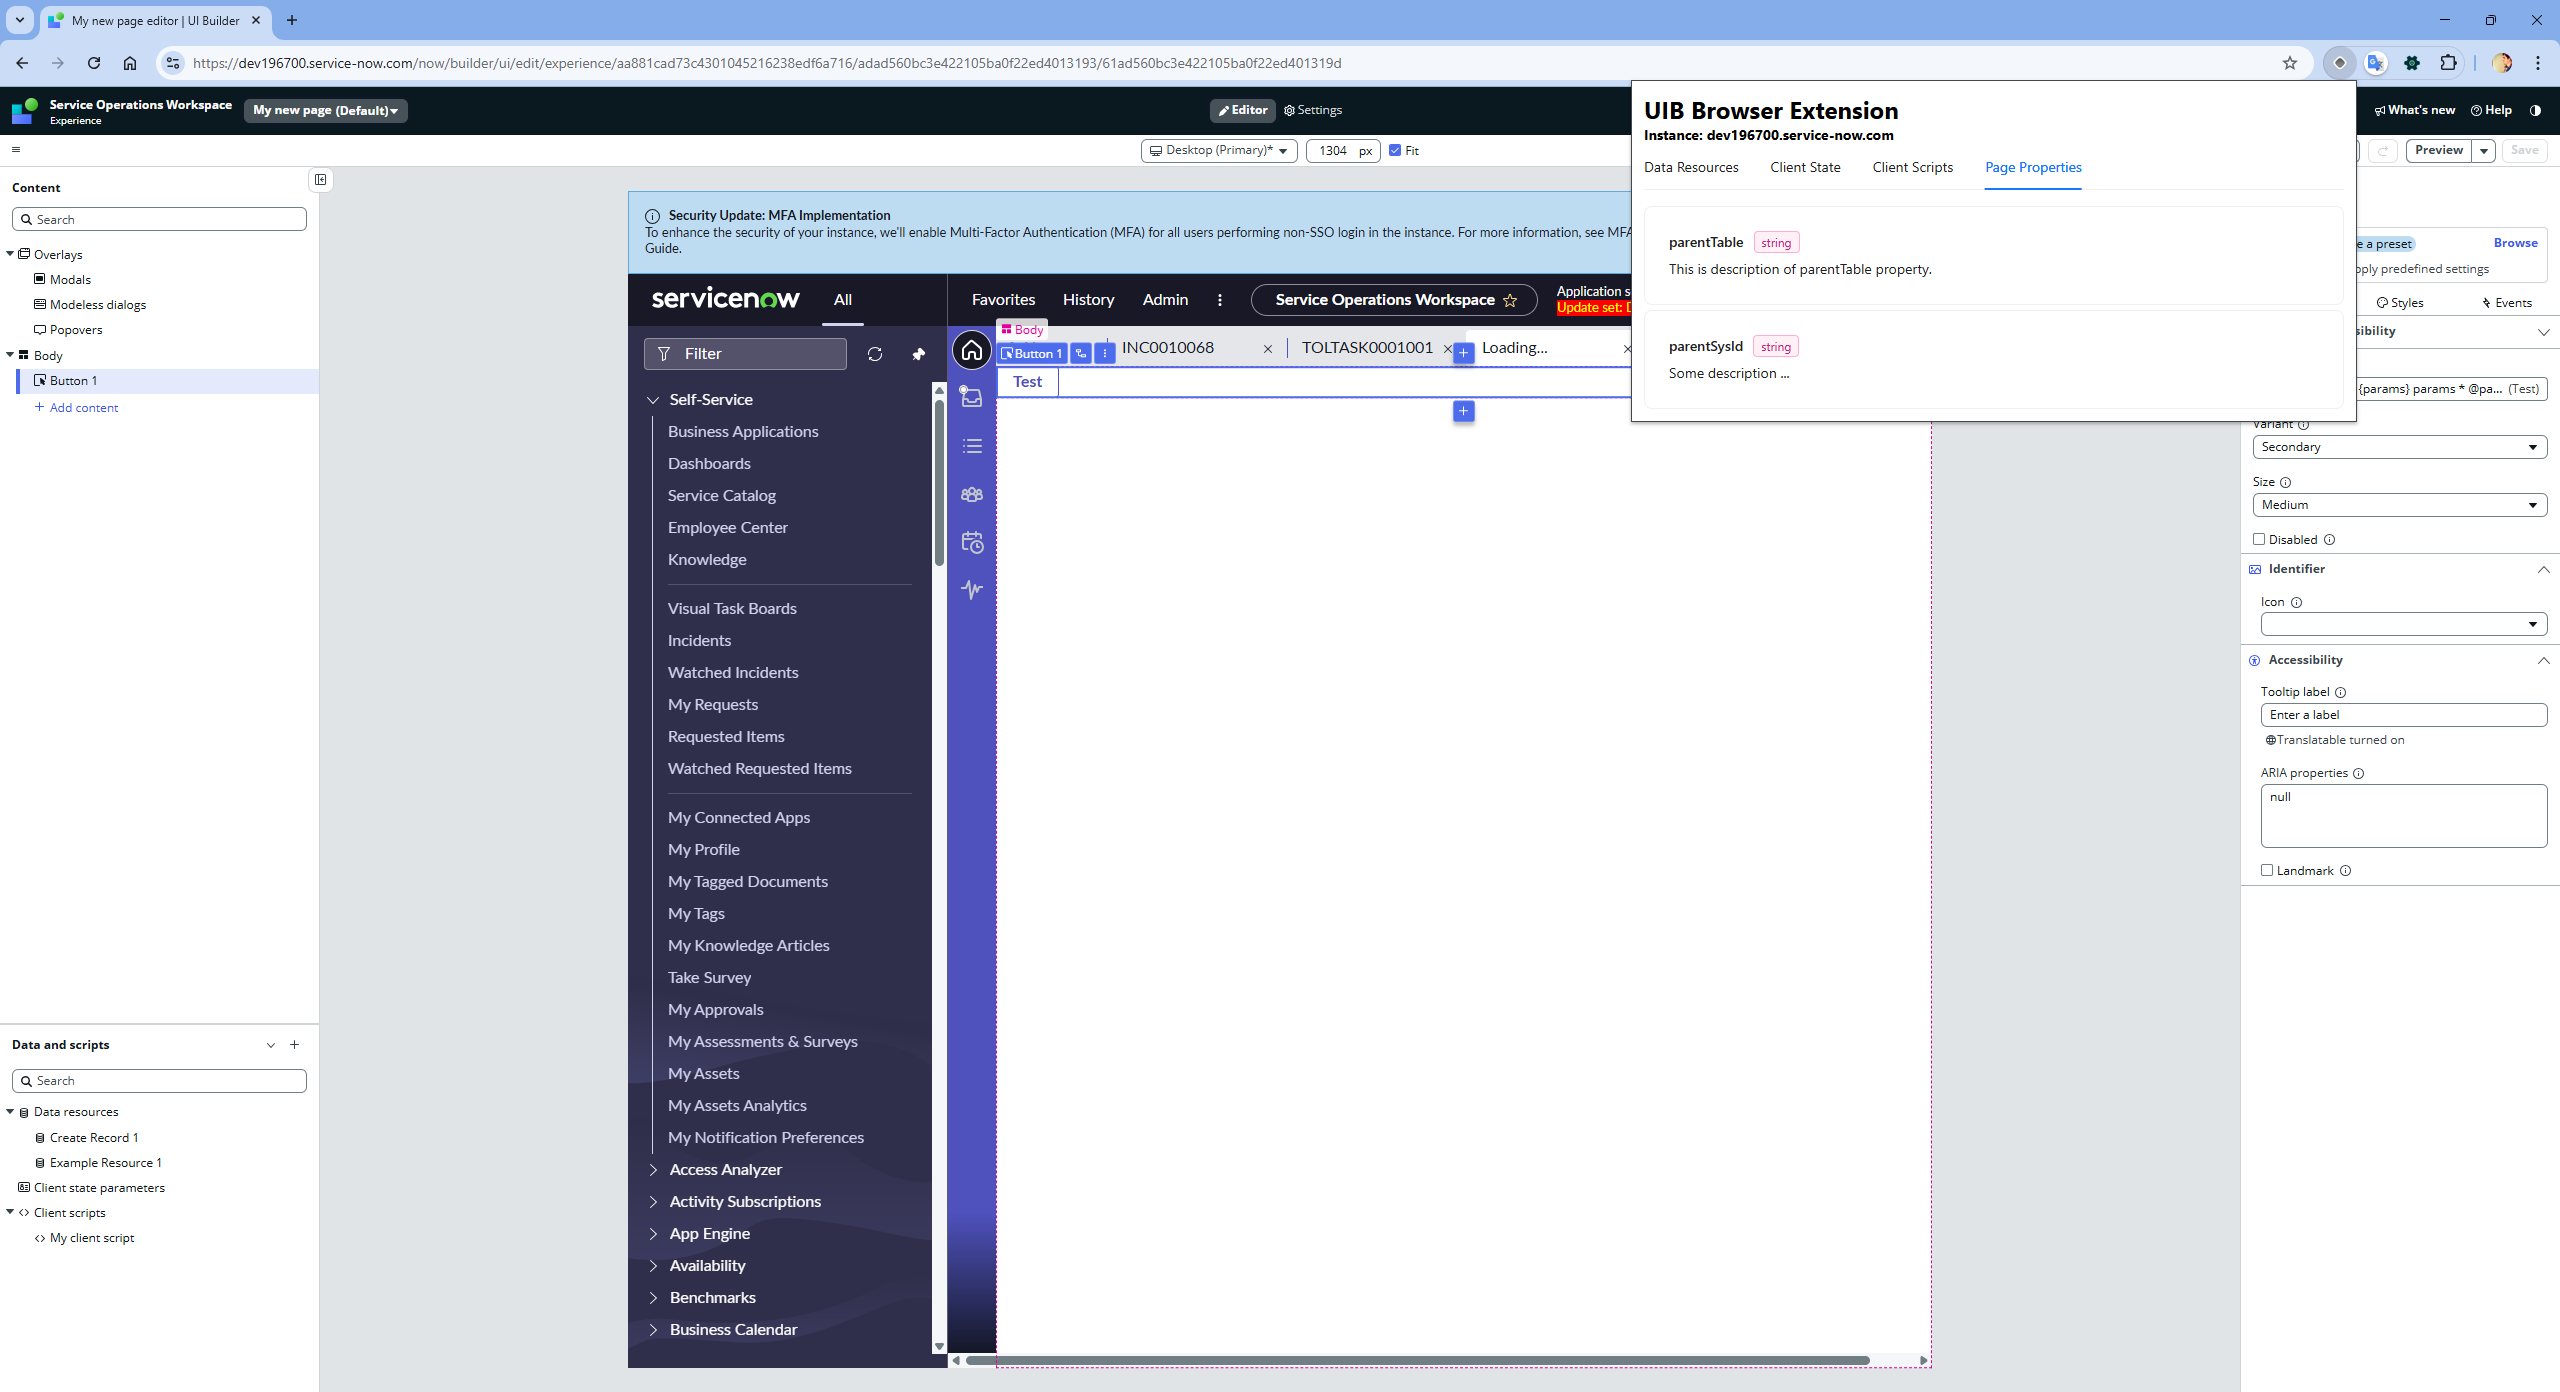Open the Size Medium dropdown
The image size is (2560, 1392).
pos(2398,505)
